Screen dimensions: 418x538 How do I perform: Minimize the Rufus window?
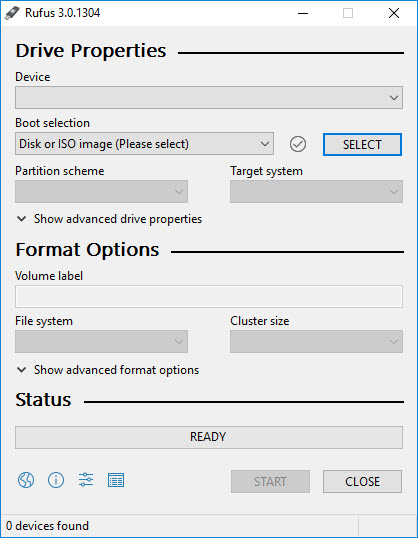303,13
